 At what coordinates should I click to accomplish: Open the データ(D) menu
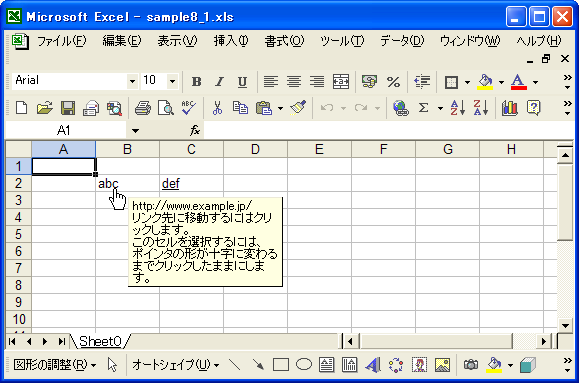402,41
